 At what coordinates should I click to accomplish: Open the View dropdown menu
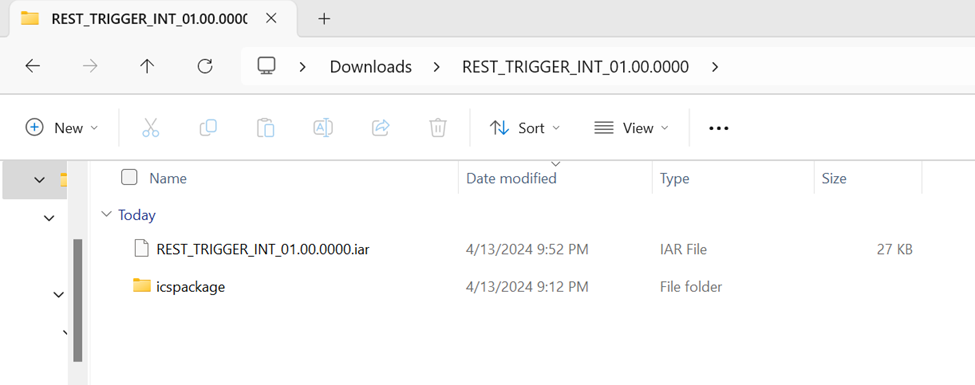(x=631, y=128)
